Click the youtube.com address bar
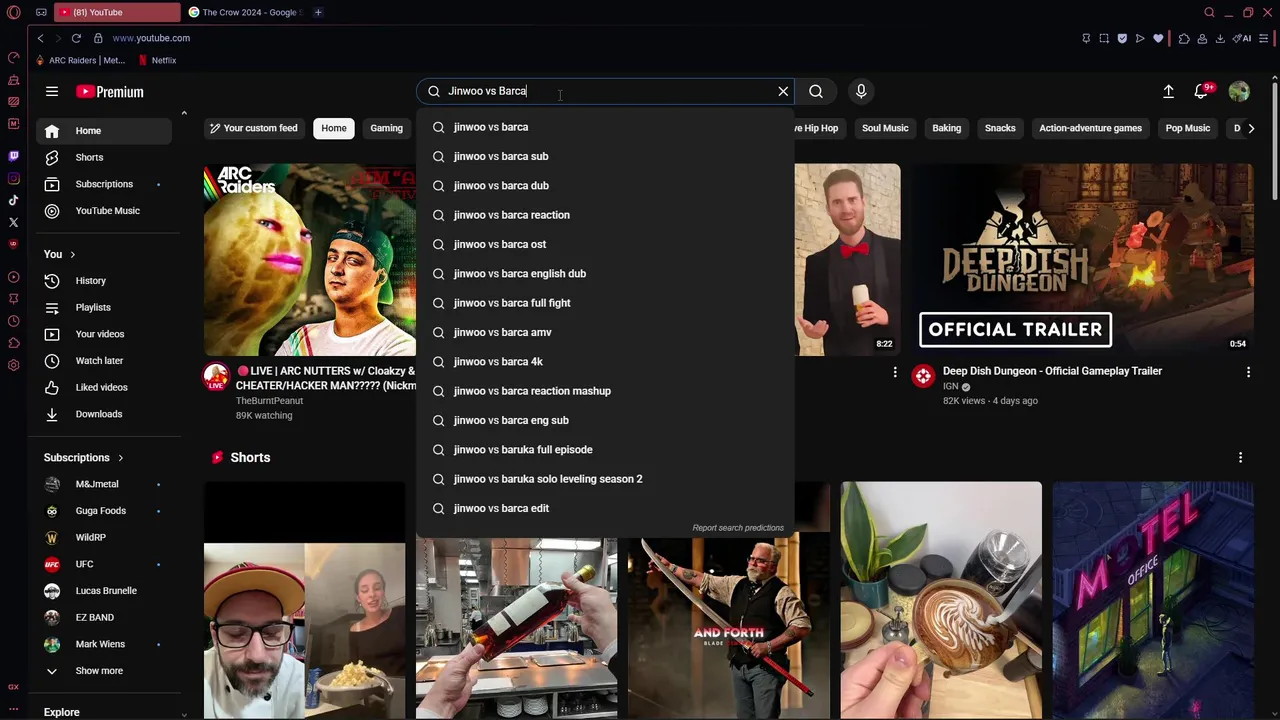The image size is (1280, 720). click(x=151, y=38)
